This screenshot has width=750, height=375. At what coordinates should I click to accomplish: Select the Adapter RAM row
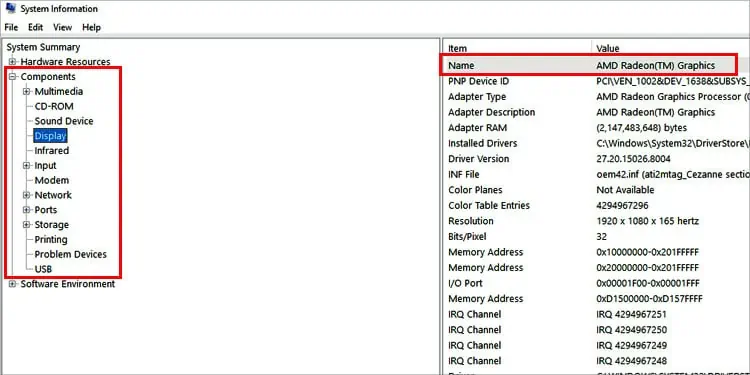click(x=596, y=128)
